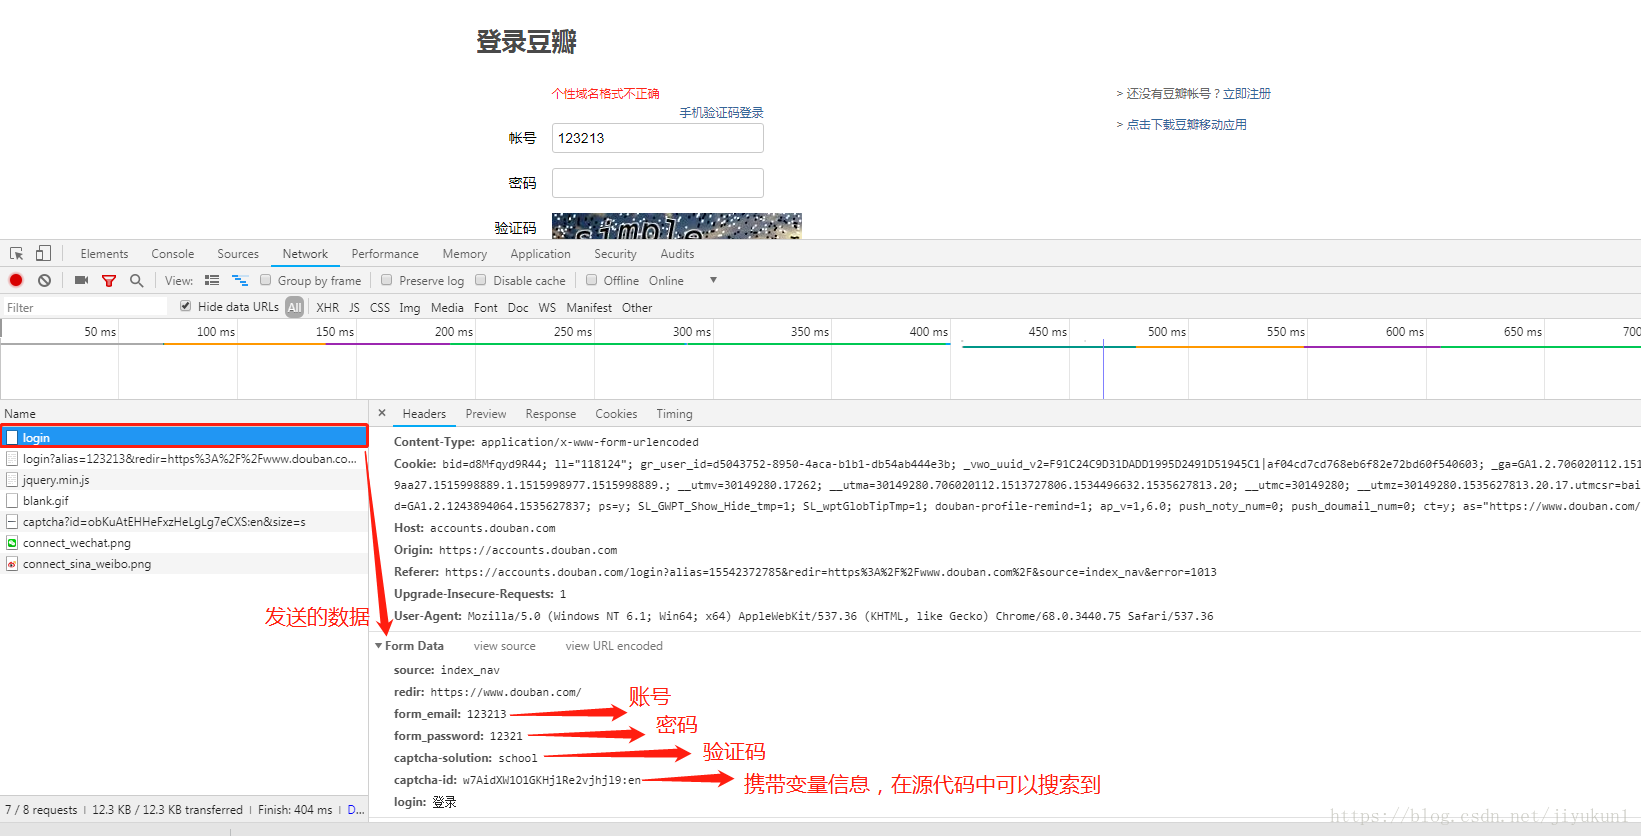The width and height of the screenshot is (1641, 836).
Task: Select the login request row
Action: (184, 437)
